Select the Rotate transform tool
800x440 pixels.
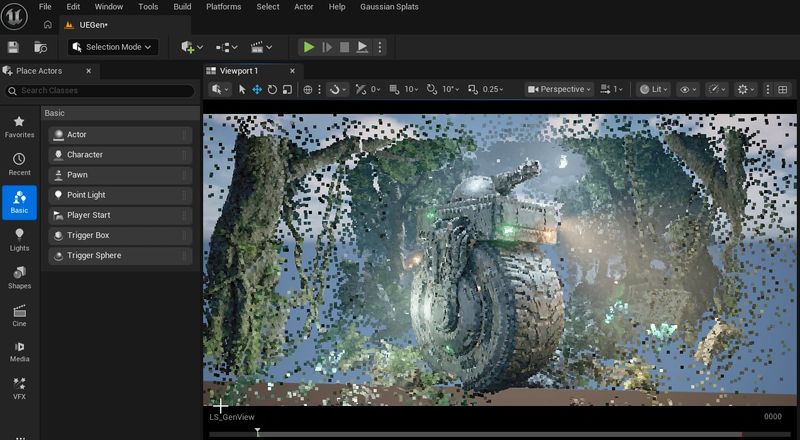[272, 89]
